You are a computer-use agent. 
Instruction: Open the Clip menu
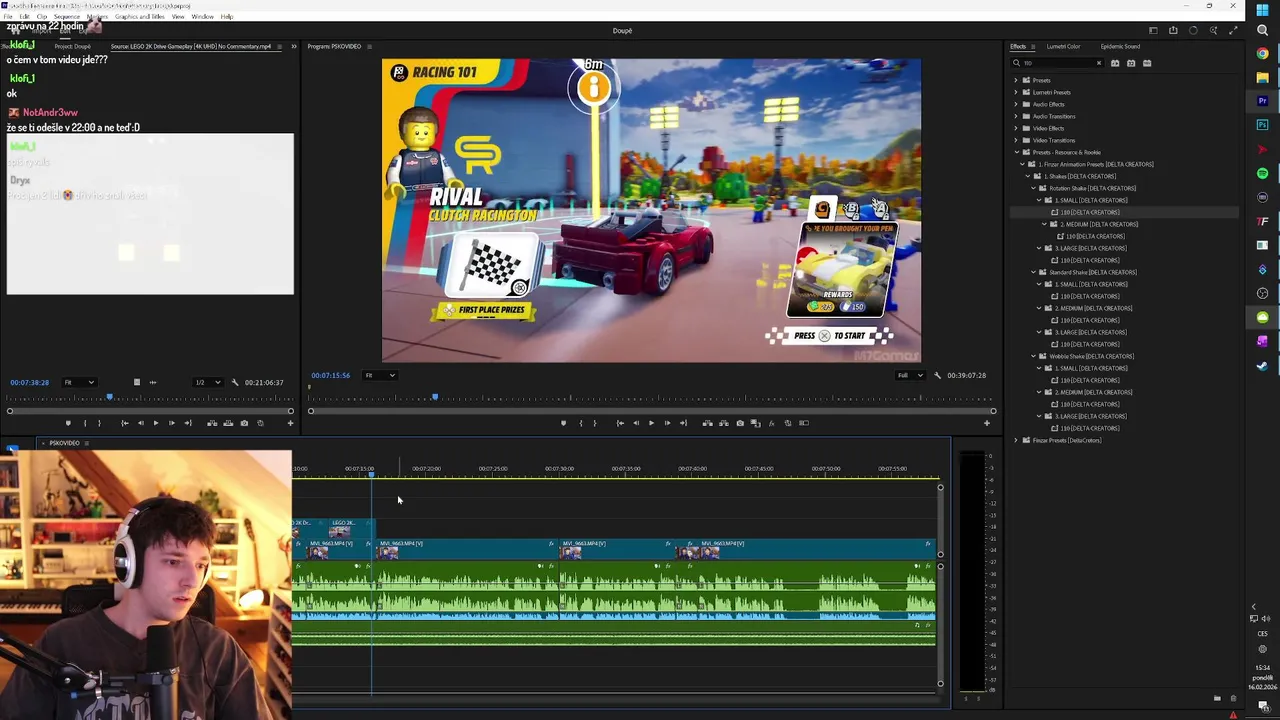[42, 17]
